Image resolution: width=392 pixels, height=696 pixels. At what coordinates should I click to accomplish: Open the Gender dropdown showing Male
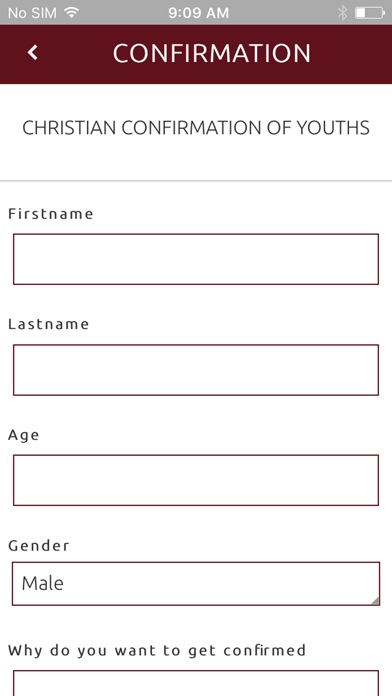pos(196,584)
